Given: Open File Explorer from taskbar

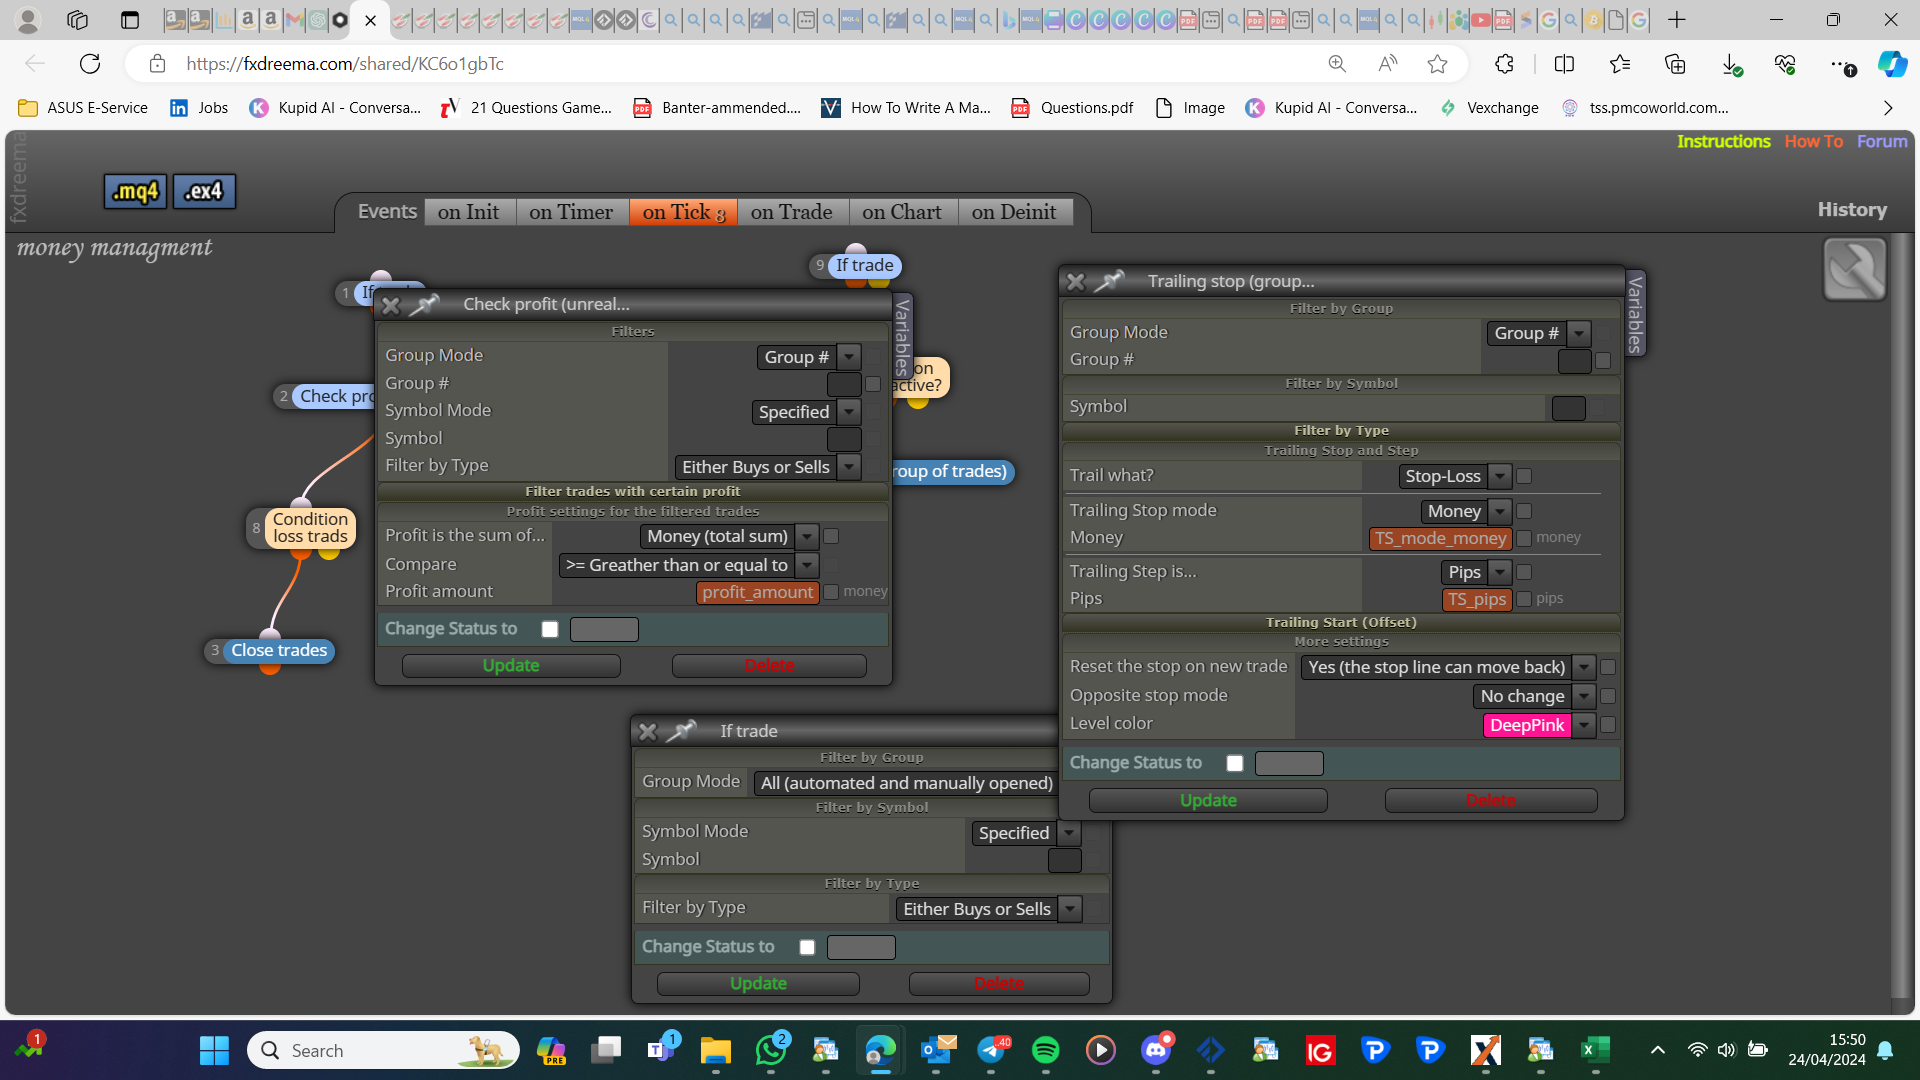Looking at the screenshot, I should click(x=715, y=1050).
